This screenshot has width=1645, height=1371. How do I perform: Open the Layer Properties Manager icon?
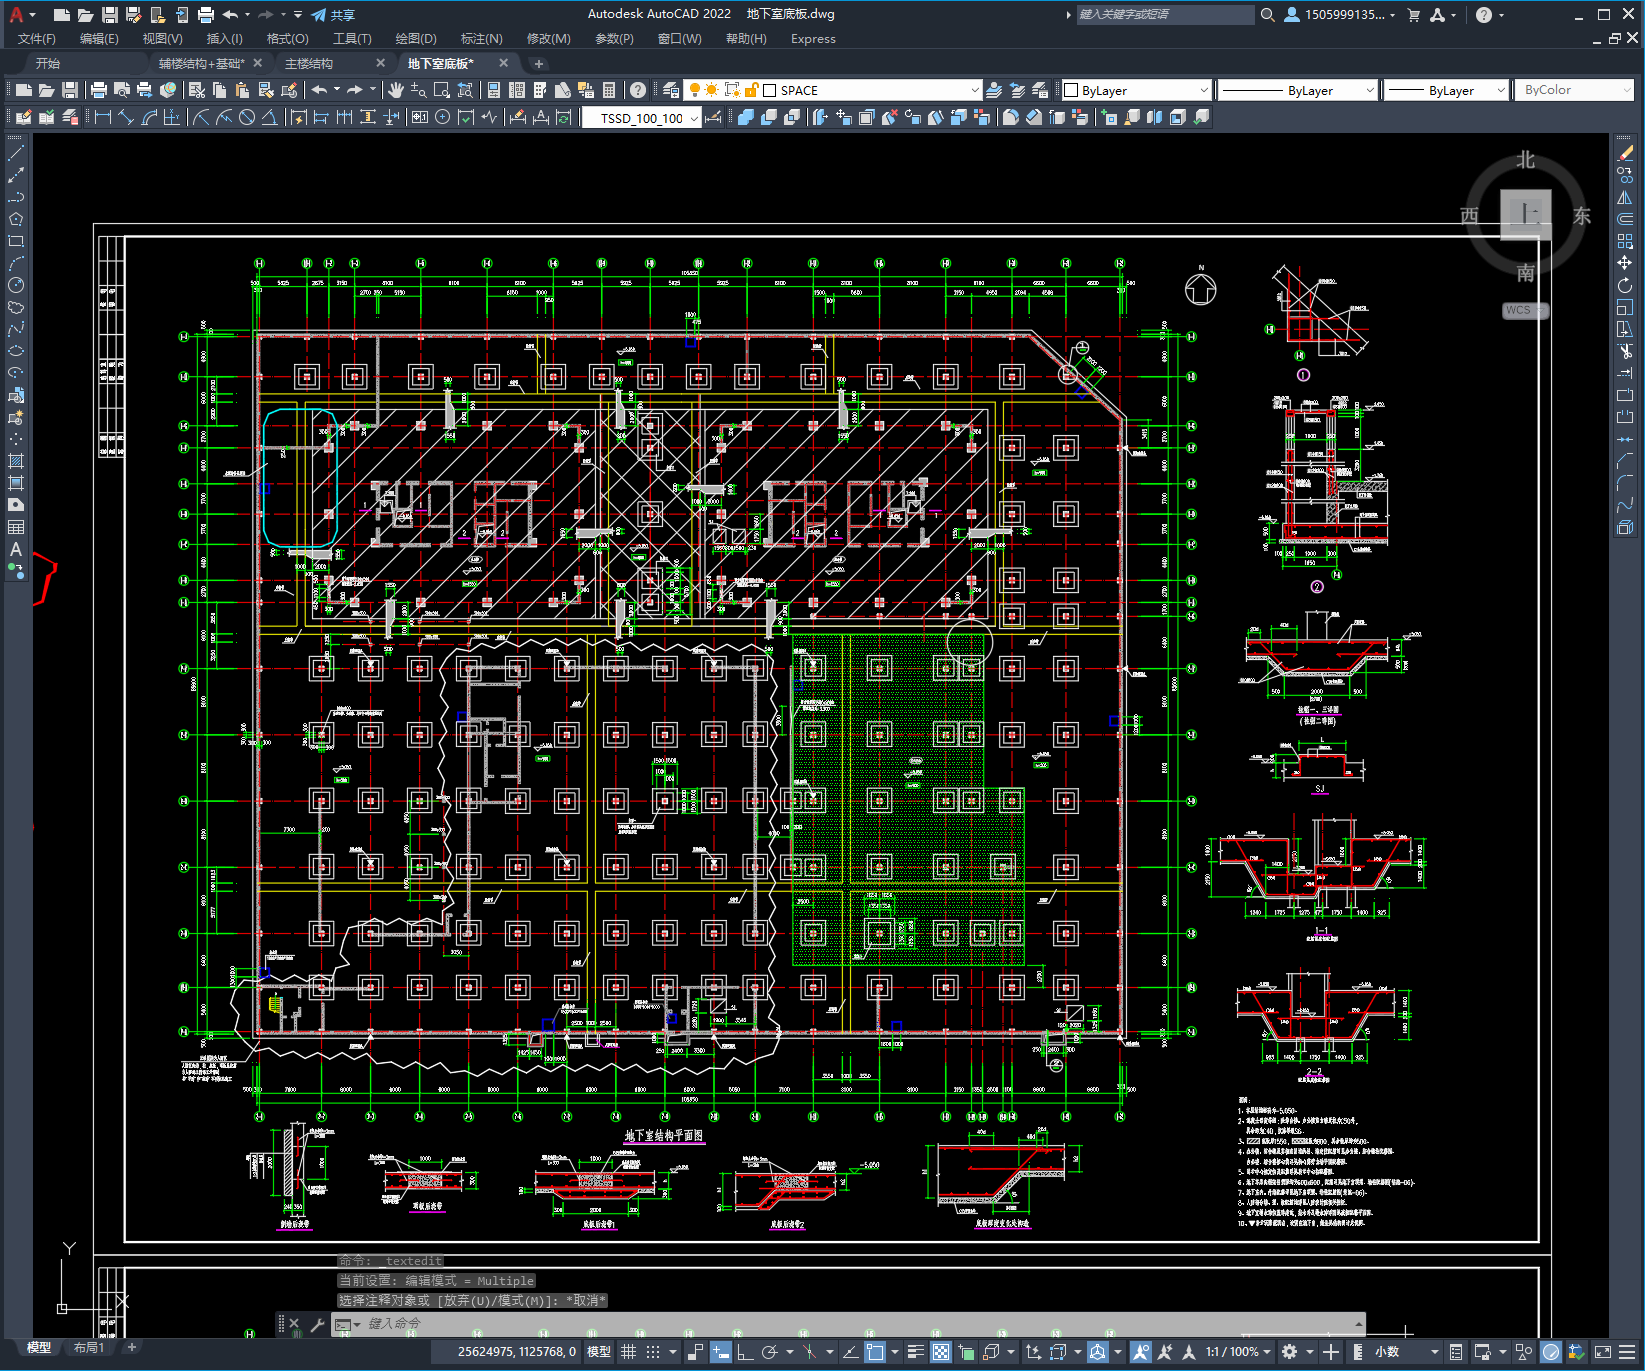671,90
